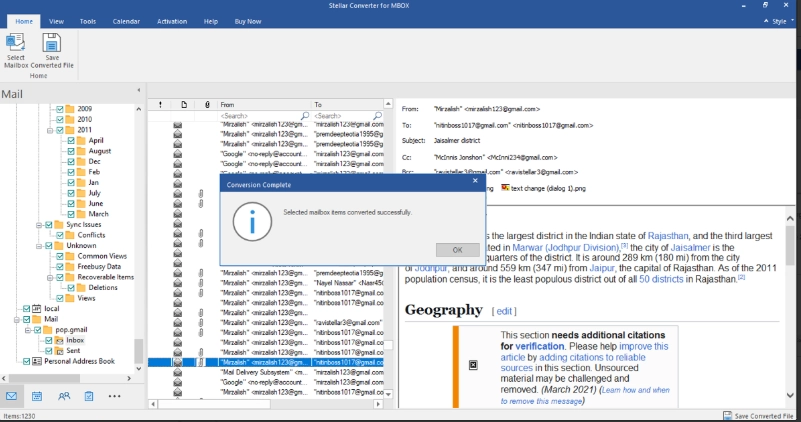Click the Save Converted File ribbon icon
The image size is (801, 422).
point(52,43)
